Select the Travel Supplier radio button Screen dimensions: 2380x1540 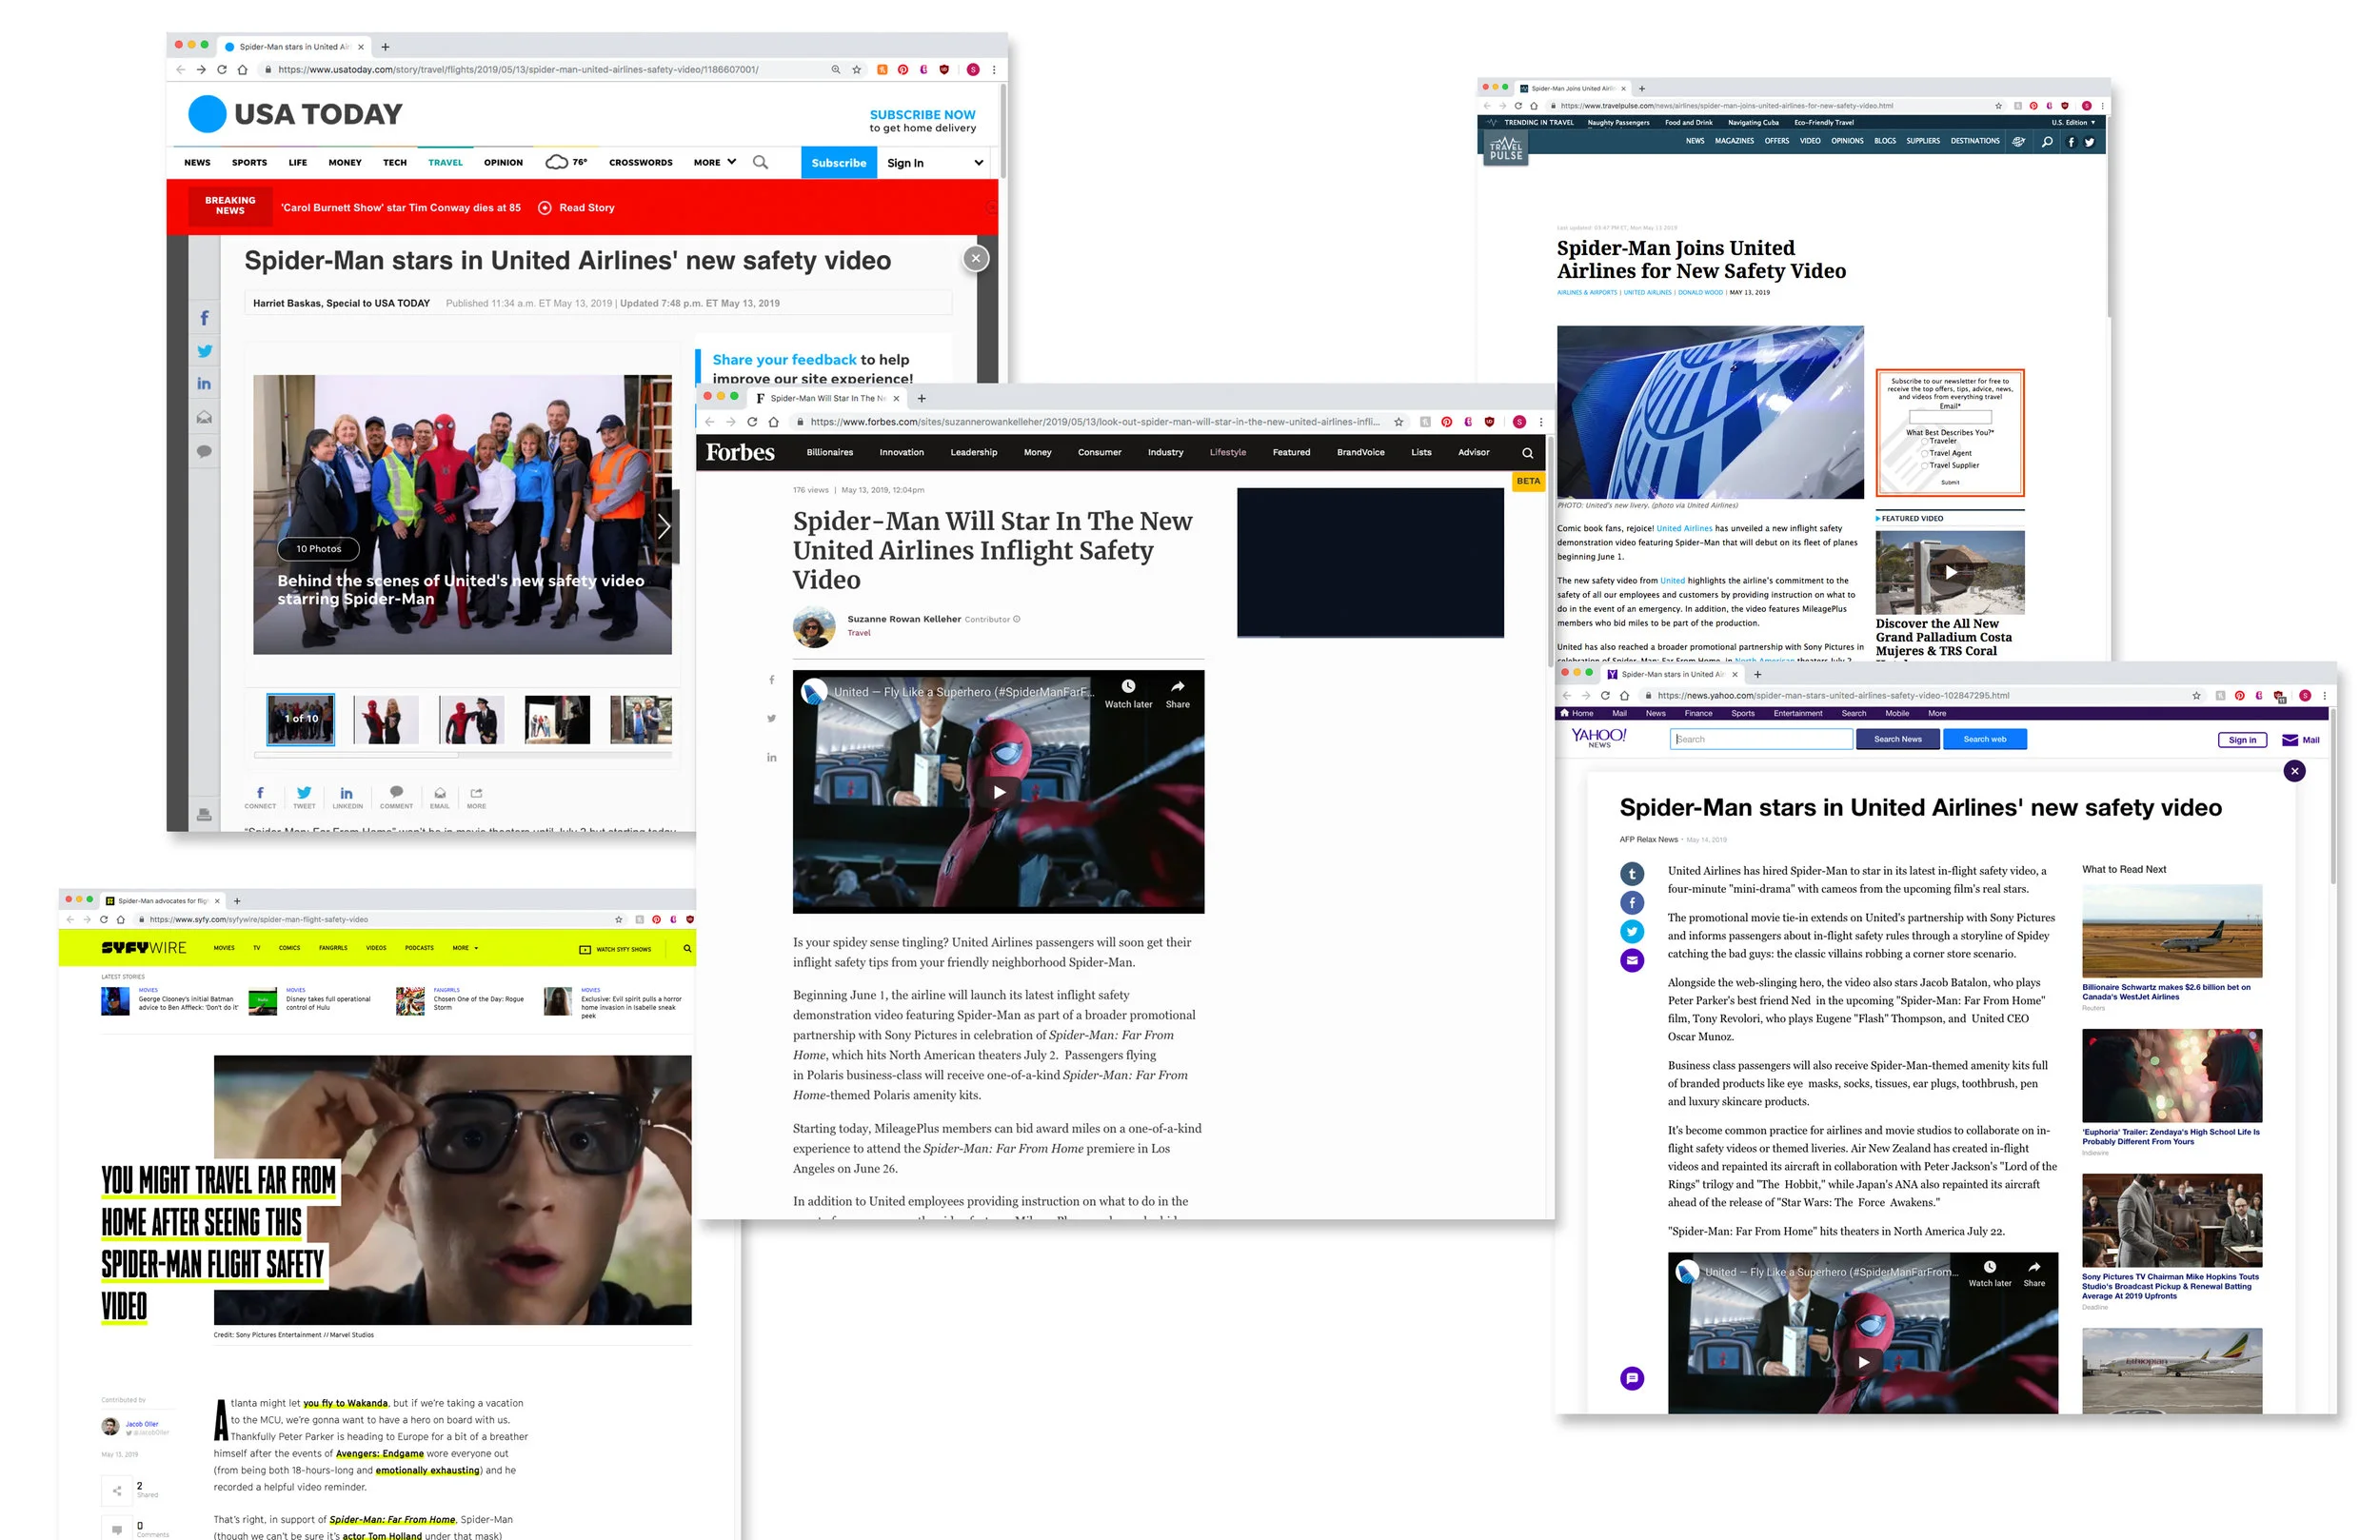[1924, 465]
